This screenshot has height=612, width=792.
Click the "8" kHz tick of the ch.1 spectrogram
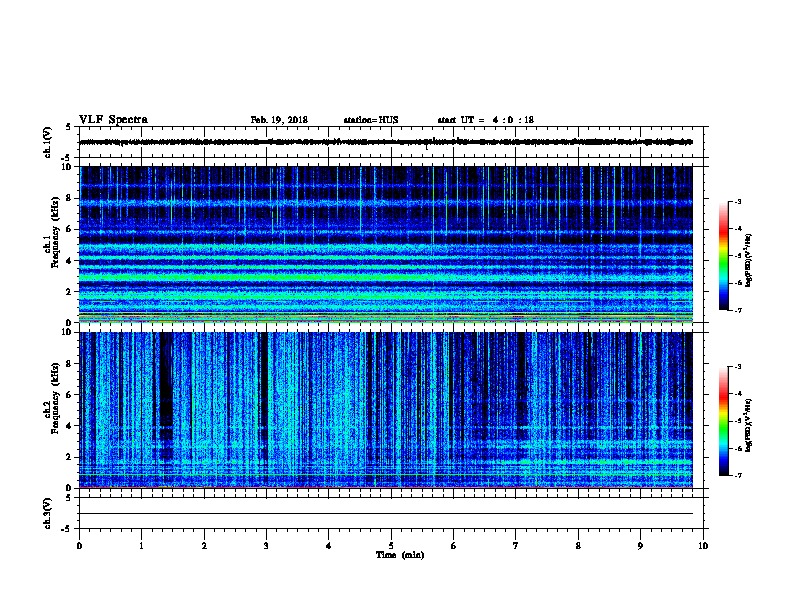(71, 198)
